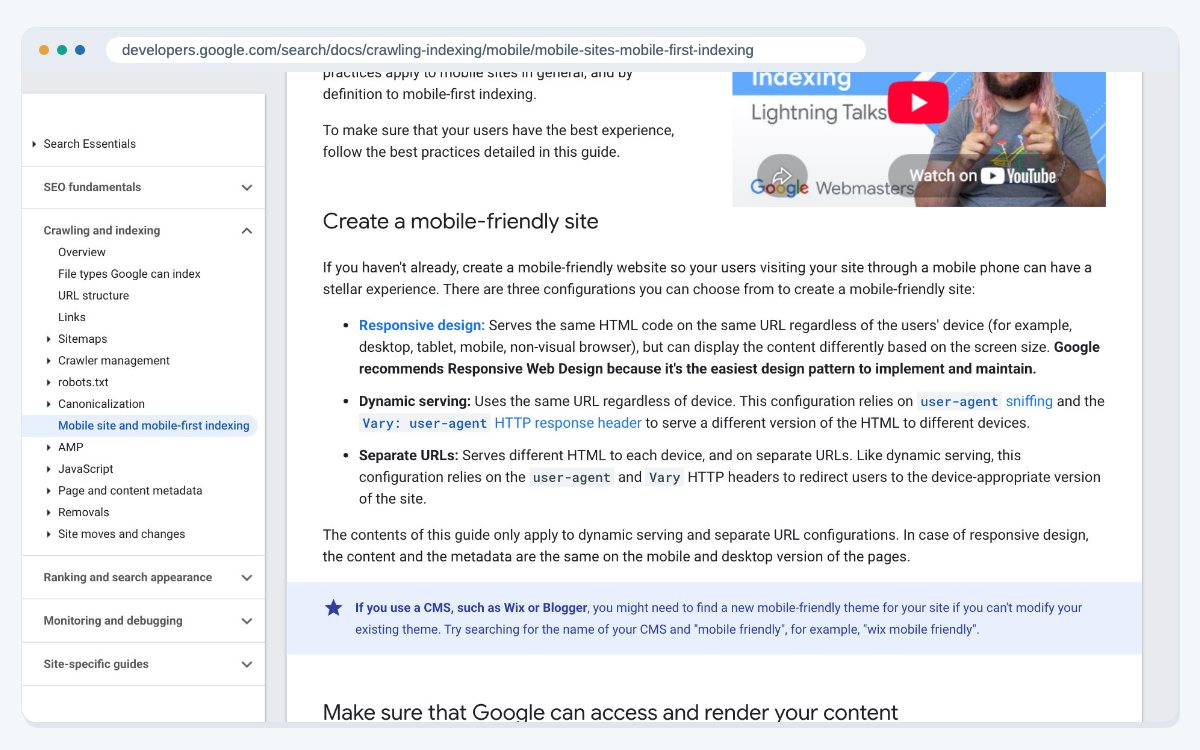Collapse the Crawling and indexing chevron
Image resolution: width=1200 pixels, height=750 pixels.
(247, 231)
